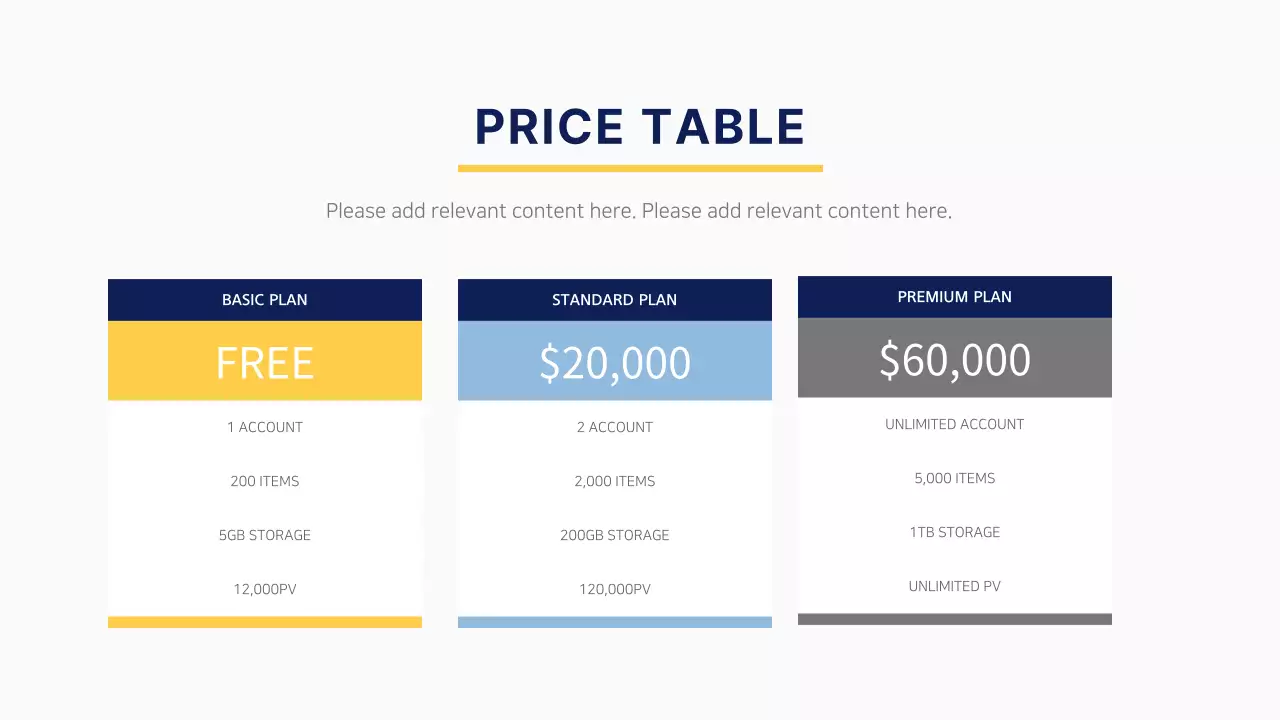Click the PREMIUM PLAN header
The image size is (1280, 720).
[955, 297]
